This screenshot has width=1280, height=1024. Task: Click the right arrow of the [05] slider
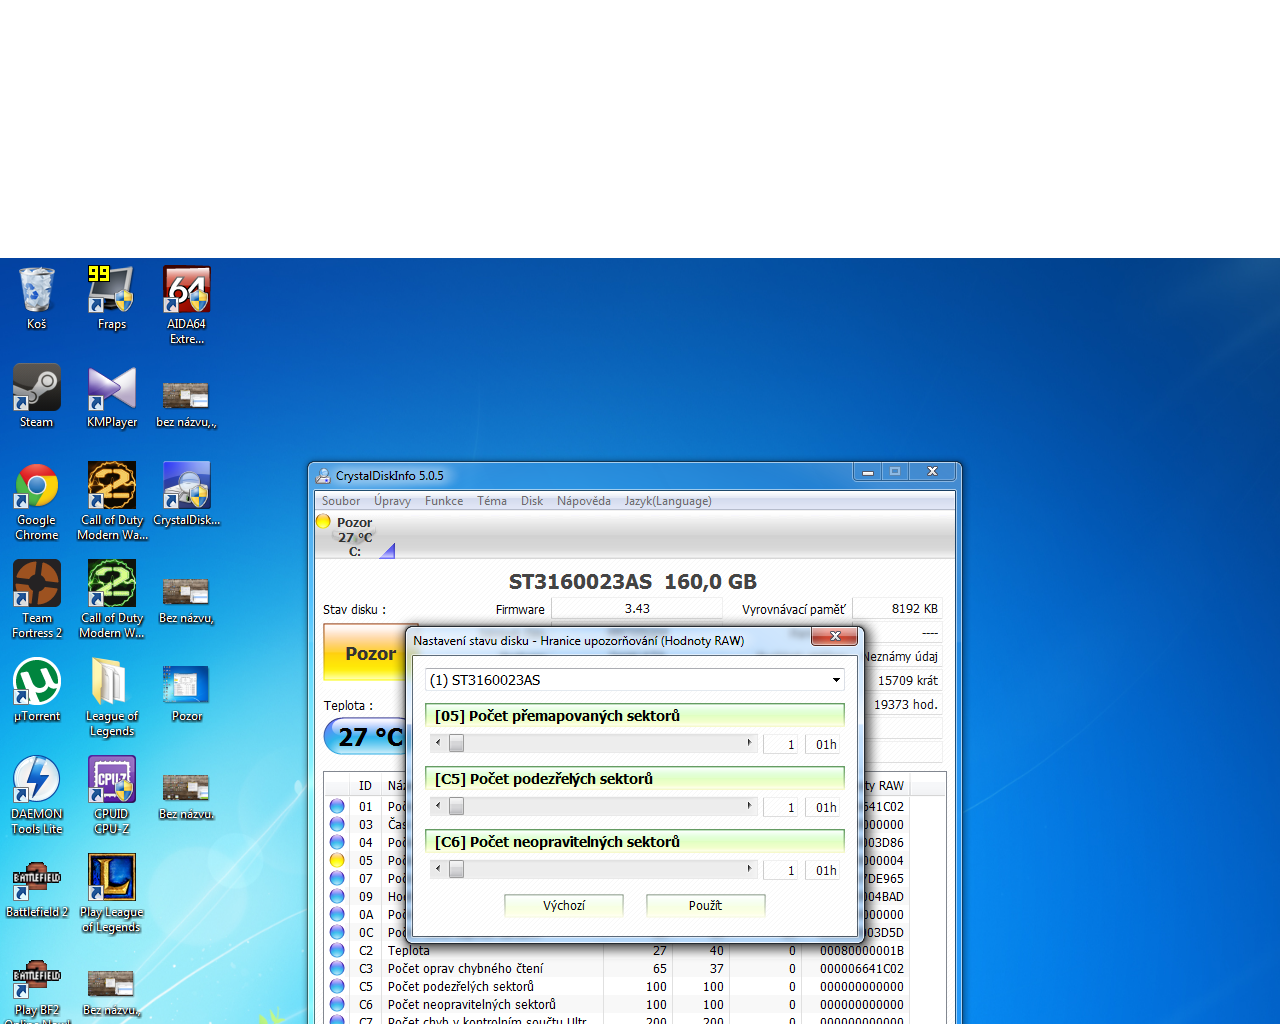(749, 743)
